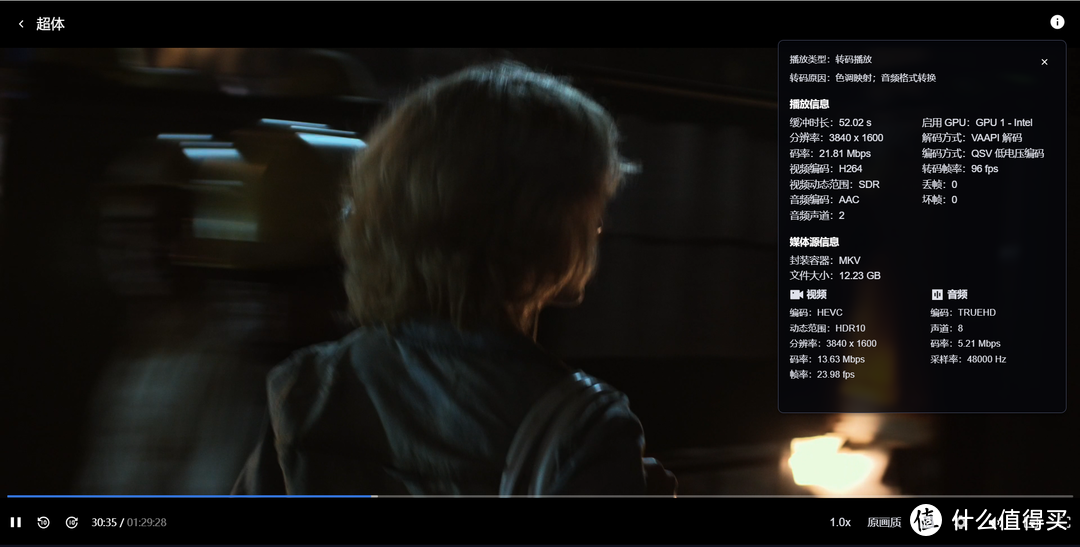Click the 码率: 21.81 Mbps entry
Image resolution: width=1080 pixels, height=547 pixels.
(830, 154)
